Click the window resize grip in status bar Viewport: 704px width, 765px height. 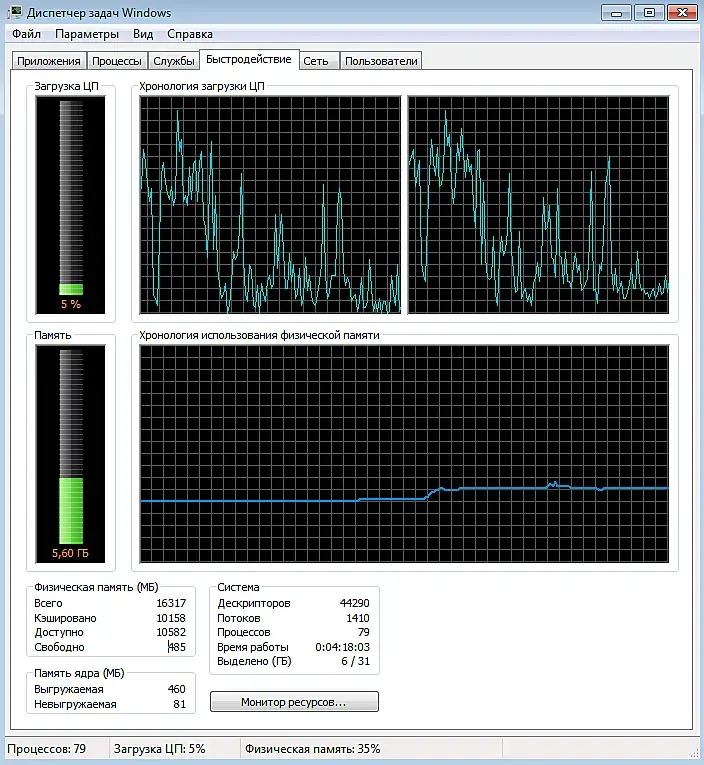[694, 754]
